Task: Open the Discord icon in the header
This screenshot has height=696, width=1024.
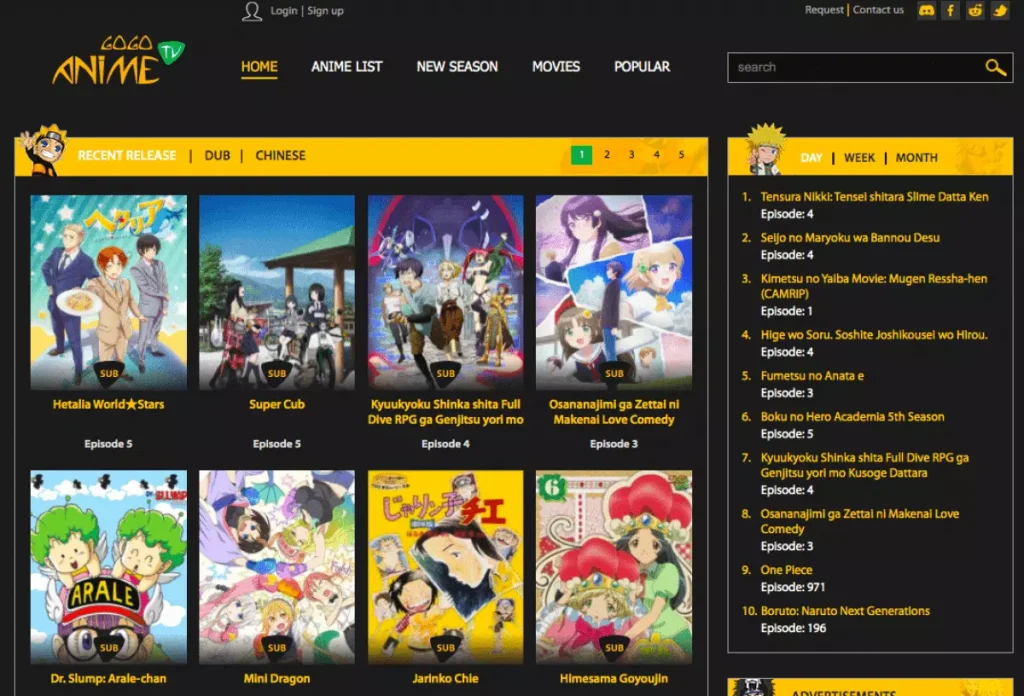Action: pyautogui.click(x=925, y=10)
